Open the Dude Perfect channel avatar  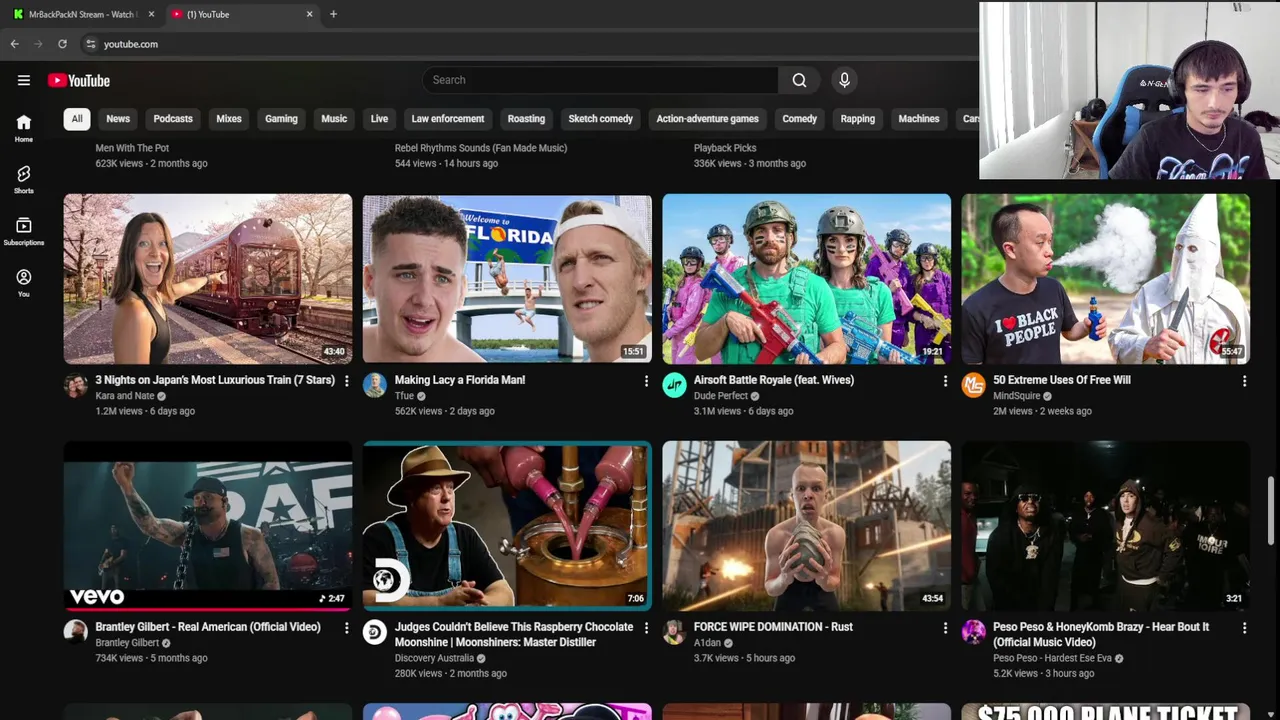tap(674, 385)
